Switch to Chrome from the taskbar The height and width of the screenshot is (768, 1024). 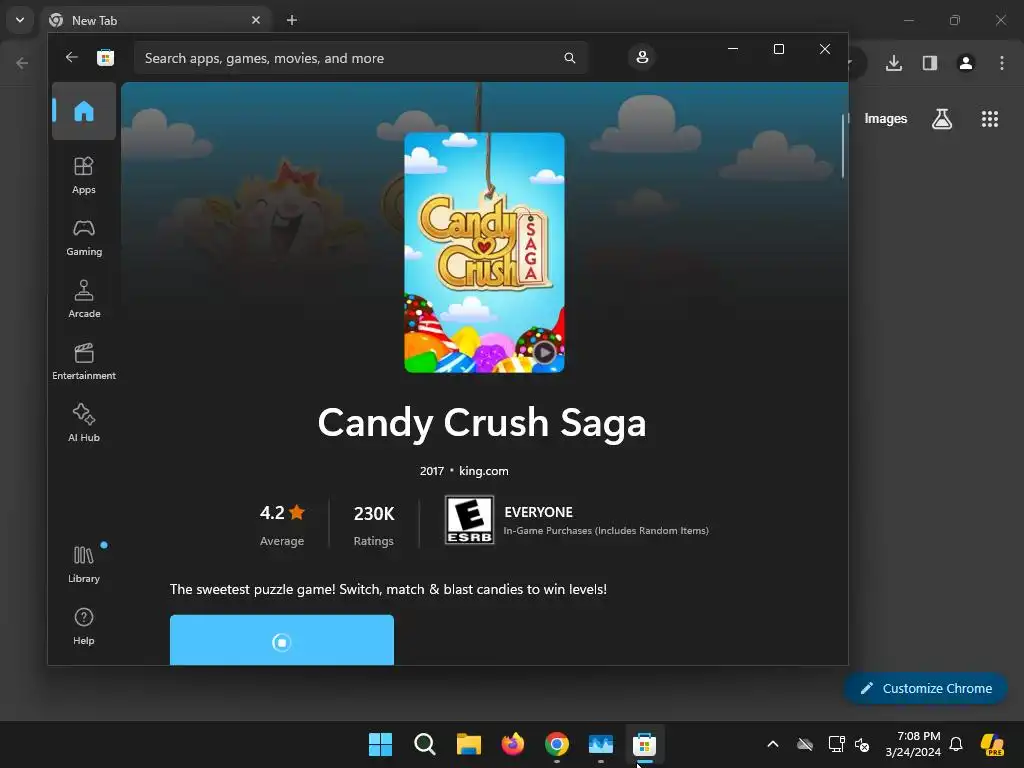[x=556, y=744]
